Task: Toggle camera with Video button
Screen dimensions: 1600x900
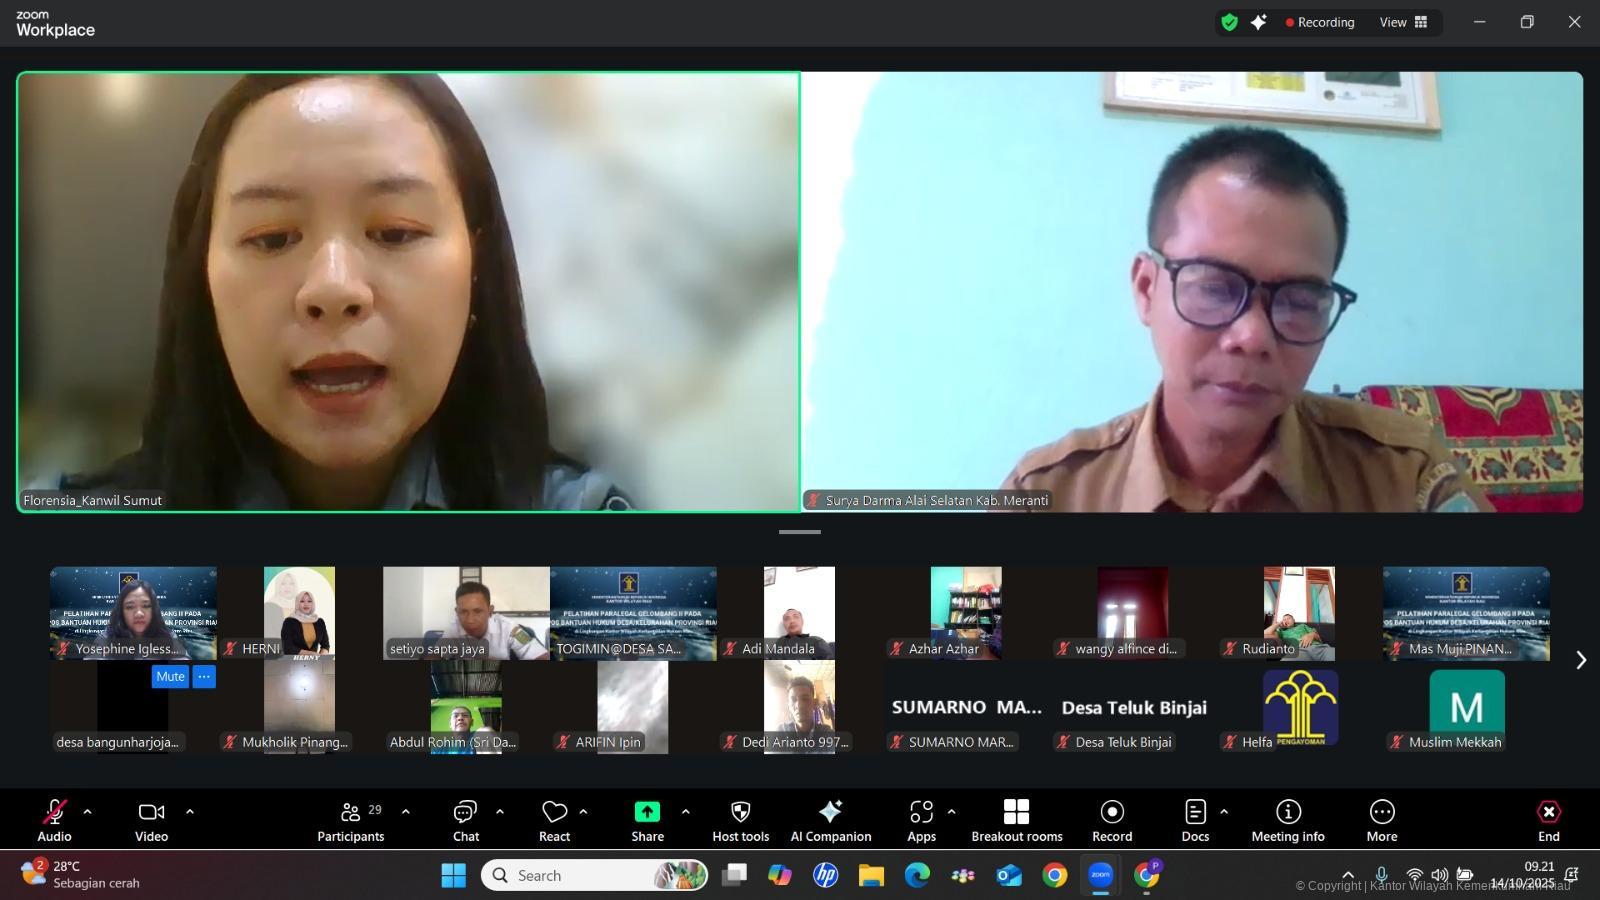Action: 151,820
